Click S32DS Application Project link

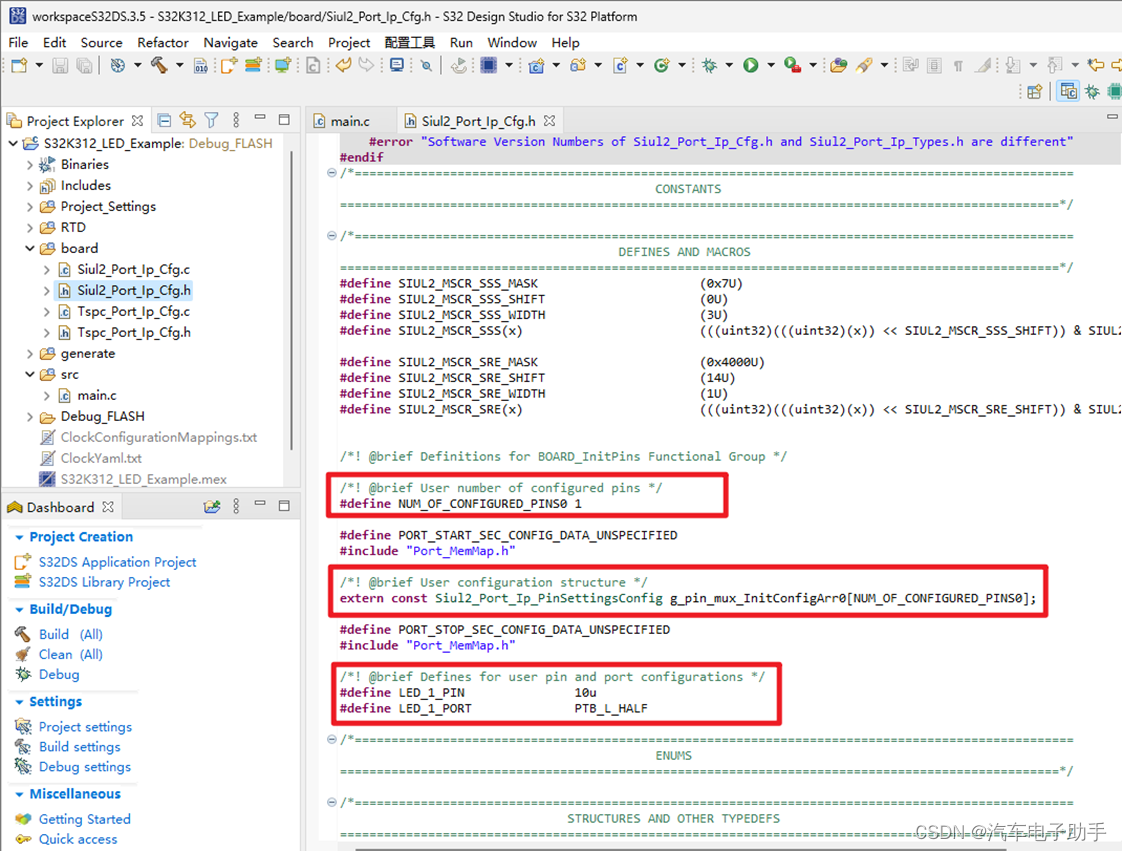click(117, 563)
